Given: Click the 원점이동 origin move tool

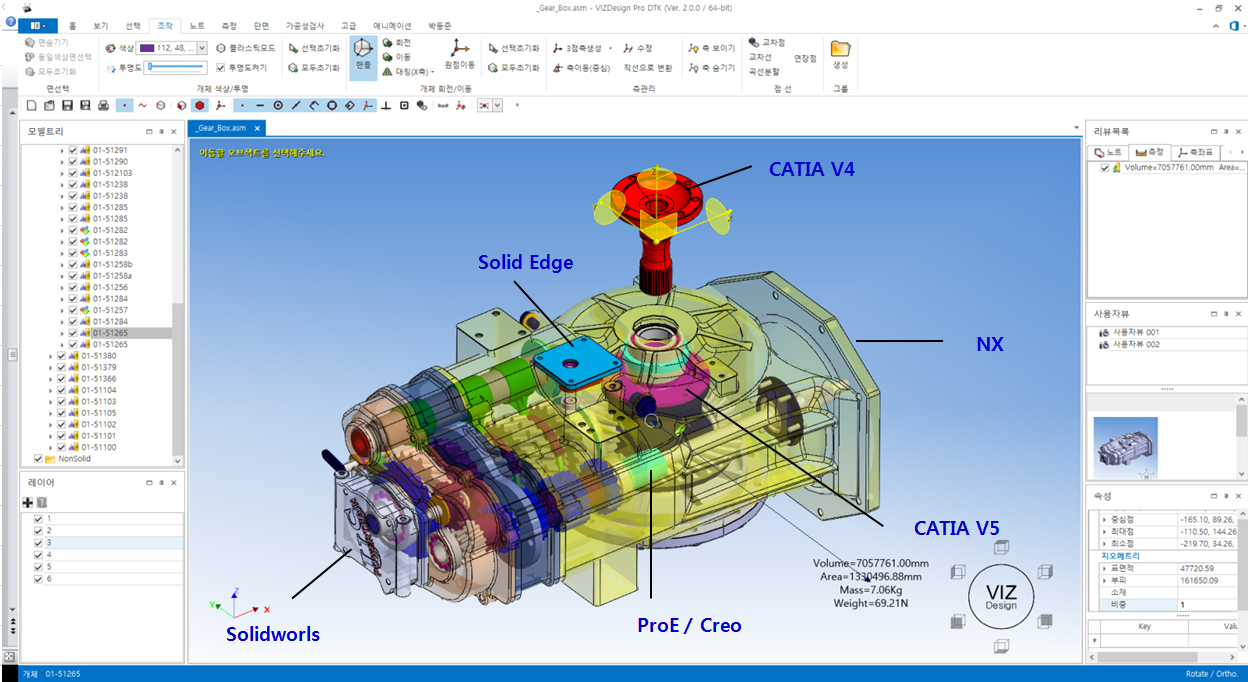Looking at the screenshot, I should click(x=460, y=56).
